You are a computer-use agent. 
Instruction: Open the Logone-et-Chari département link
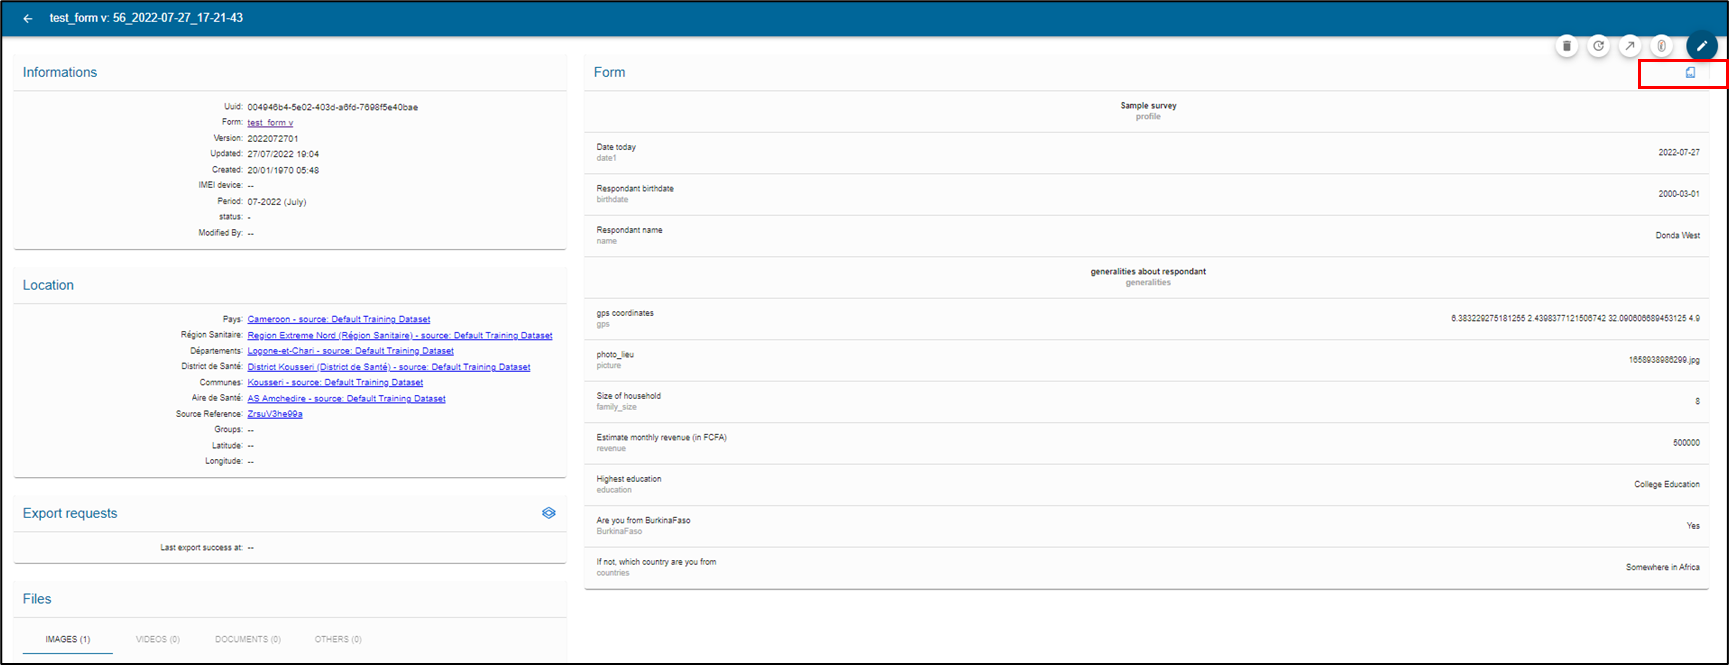coord(351,351)
